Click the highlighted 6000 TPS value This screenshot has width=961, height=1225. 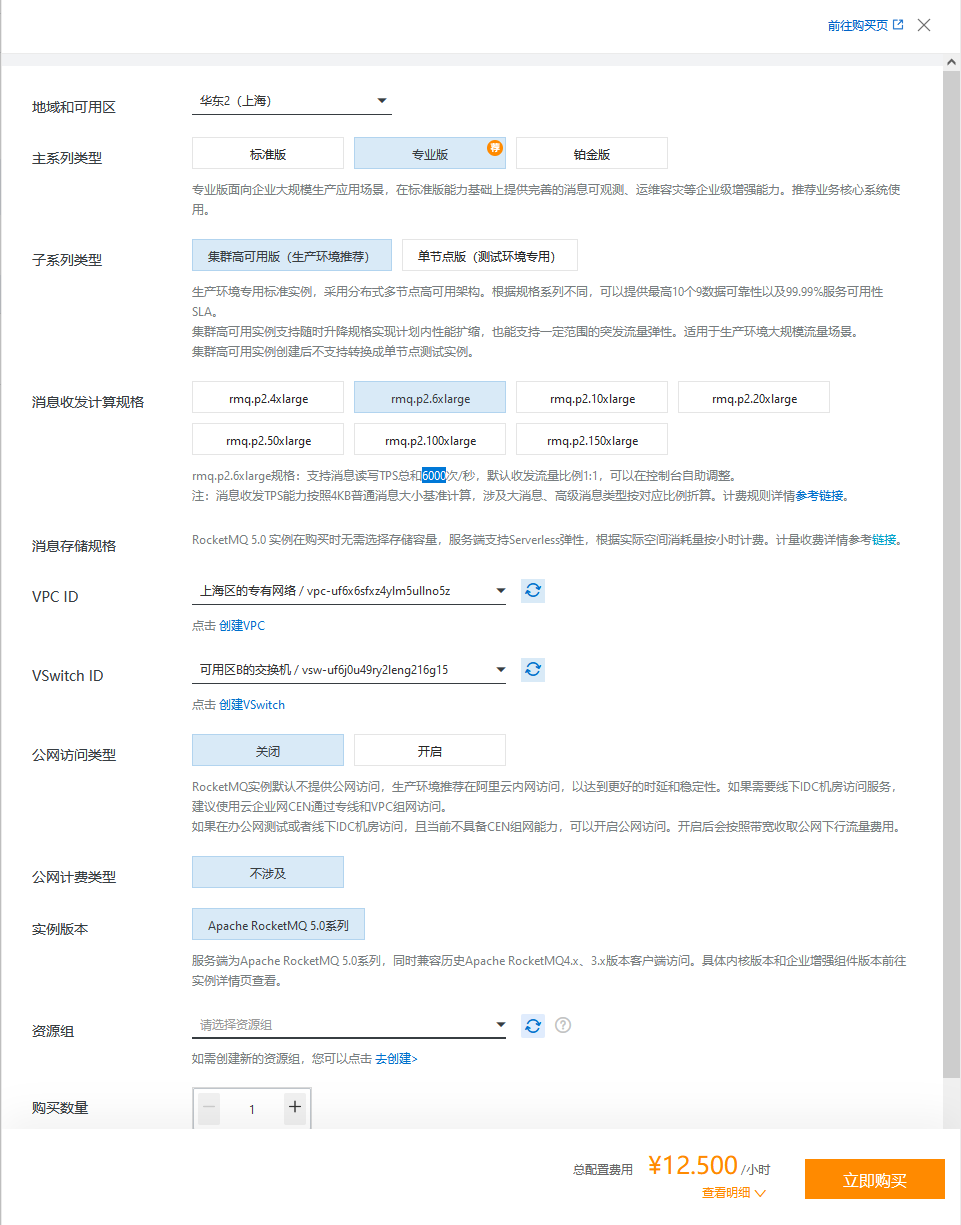point(434,475)
